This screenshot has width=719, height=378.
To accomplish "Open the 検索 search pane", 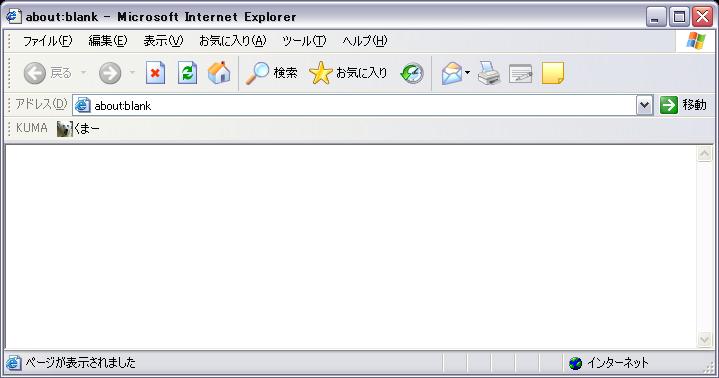I will [x=271, y=73].
